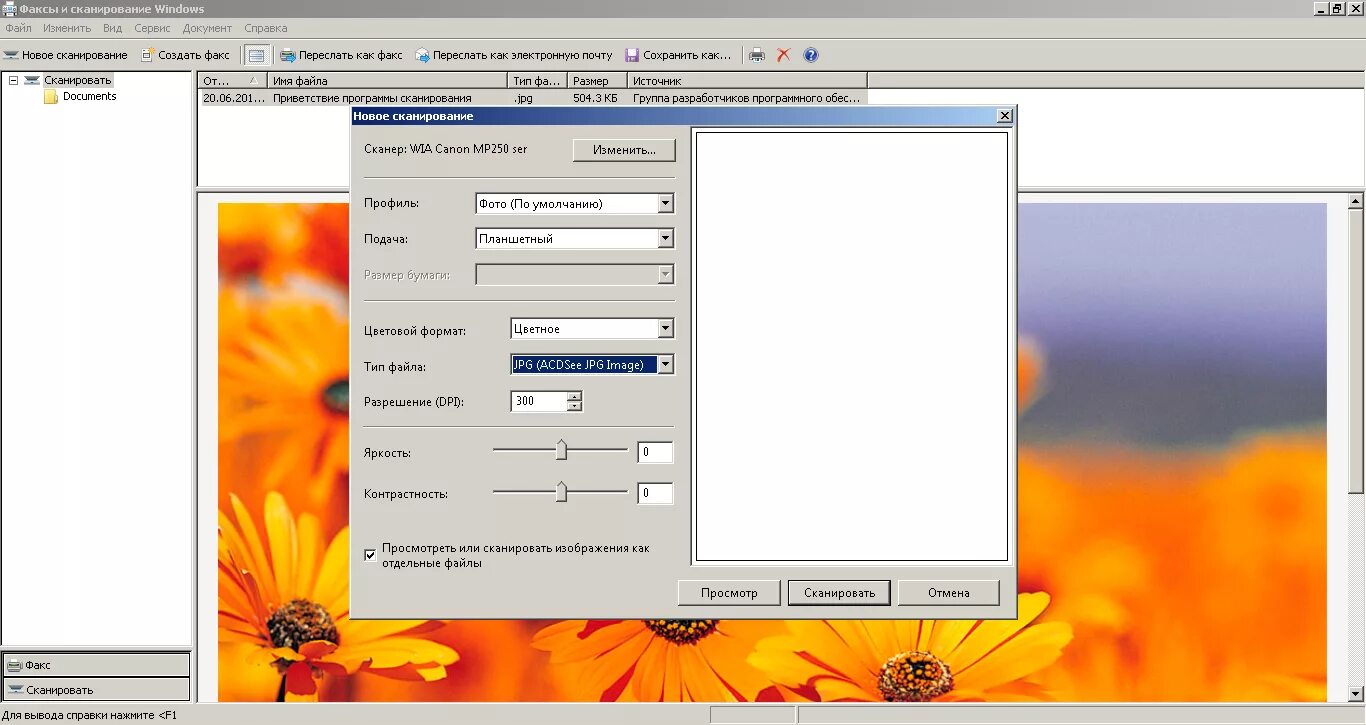Sort by the 'Имя файла' column header
The image size is (1366, 725).
(387, 80)
